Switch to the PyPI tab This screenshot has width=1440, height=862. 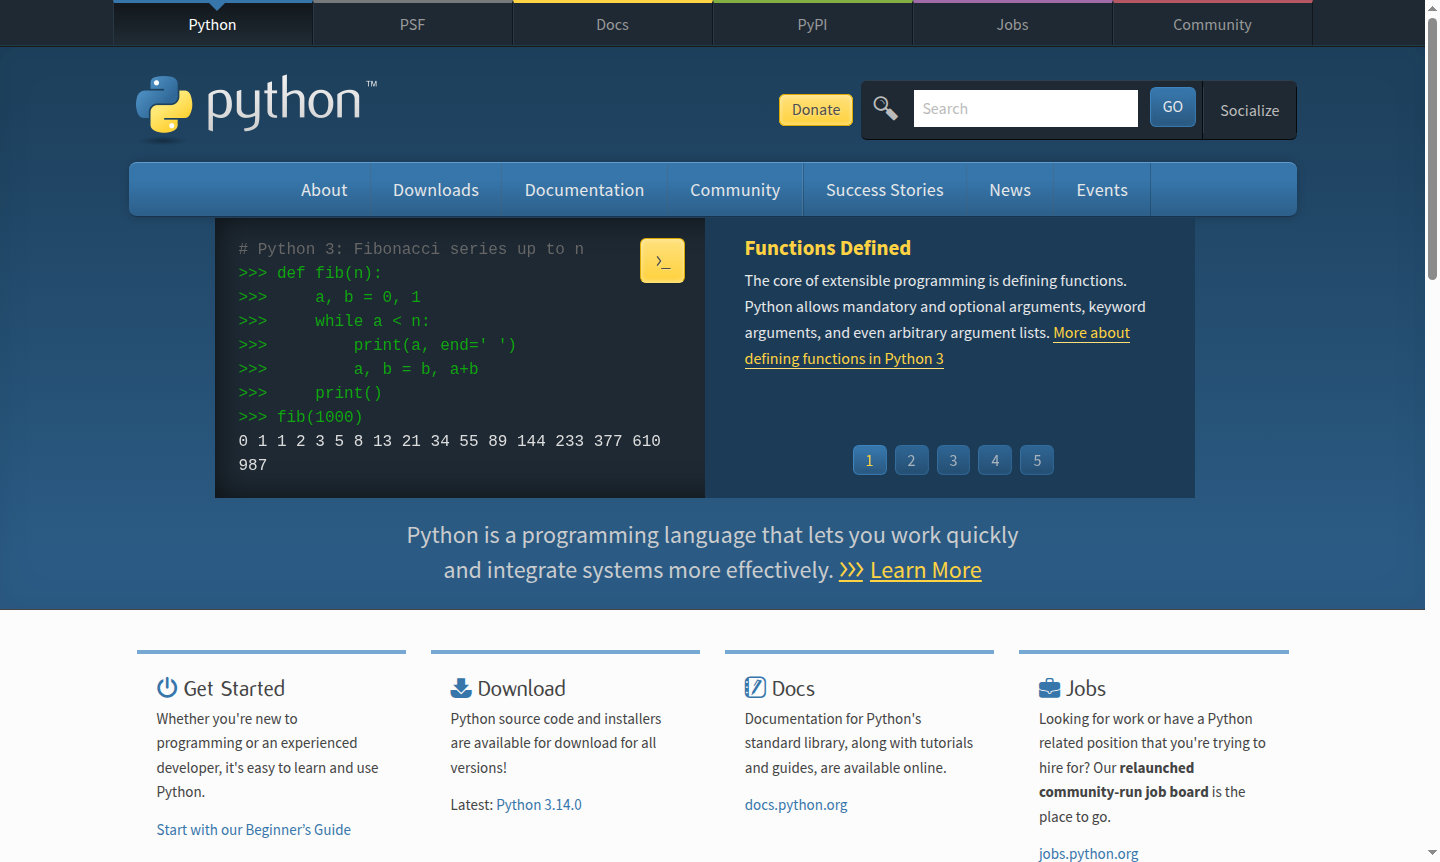coord(812,23)
